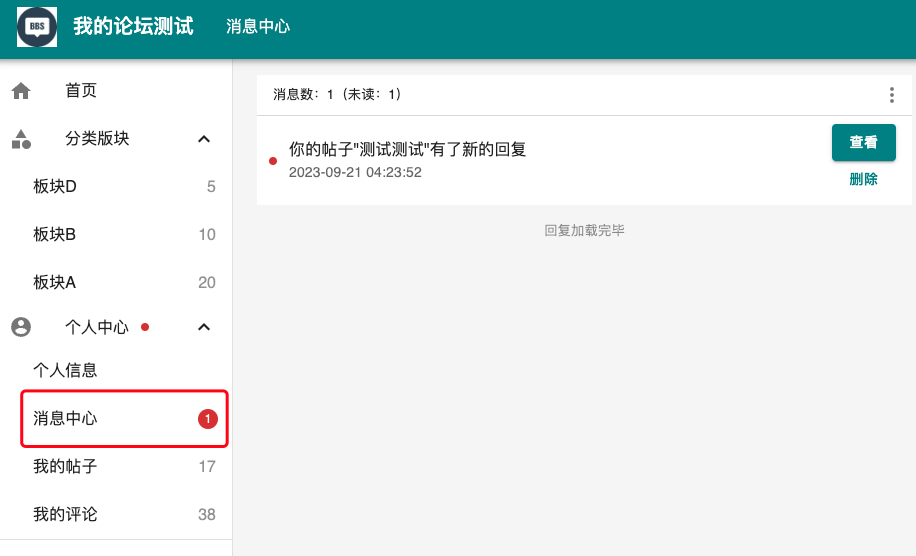Click the 我的论坛测试 site title
The width and height of the screenshot is (916, 556).
(133, 27)
